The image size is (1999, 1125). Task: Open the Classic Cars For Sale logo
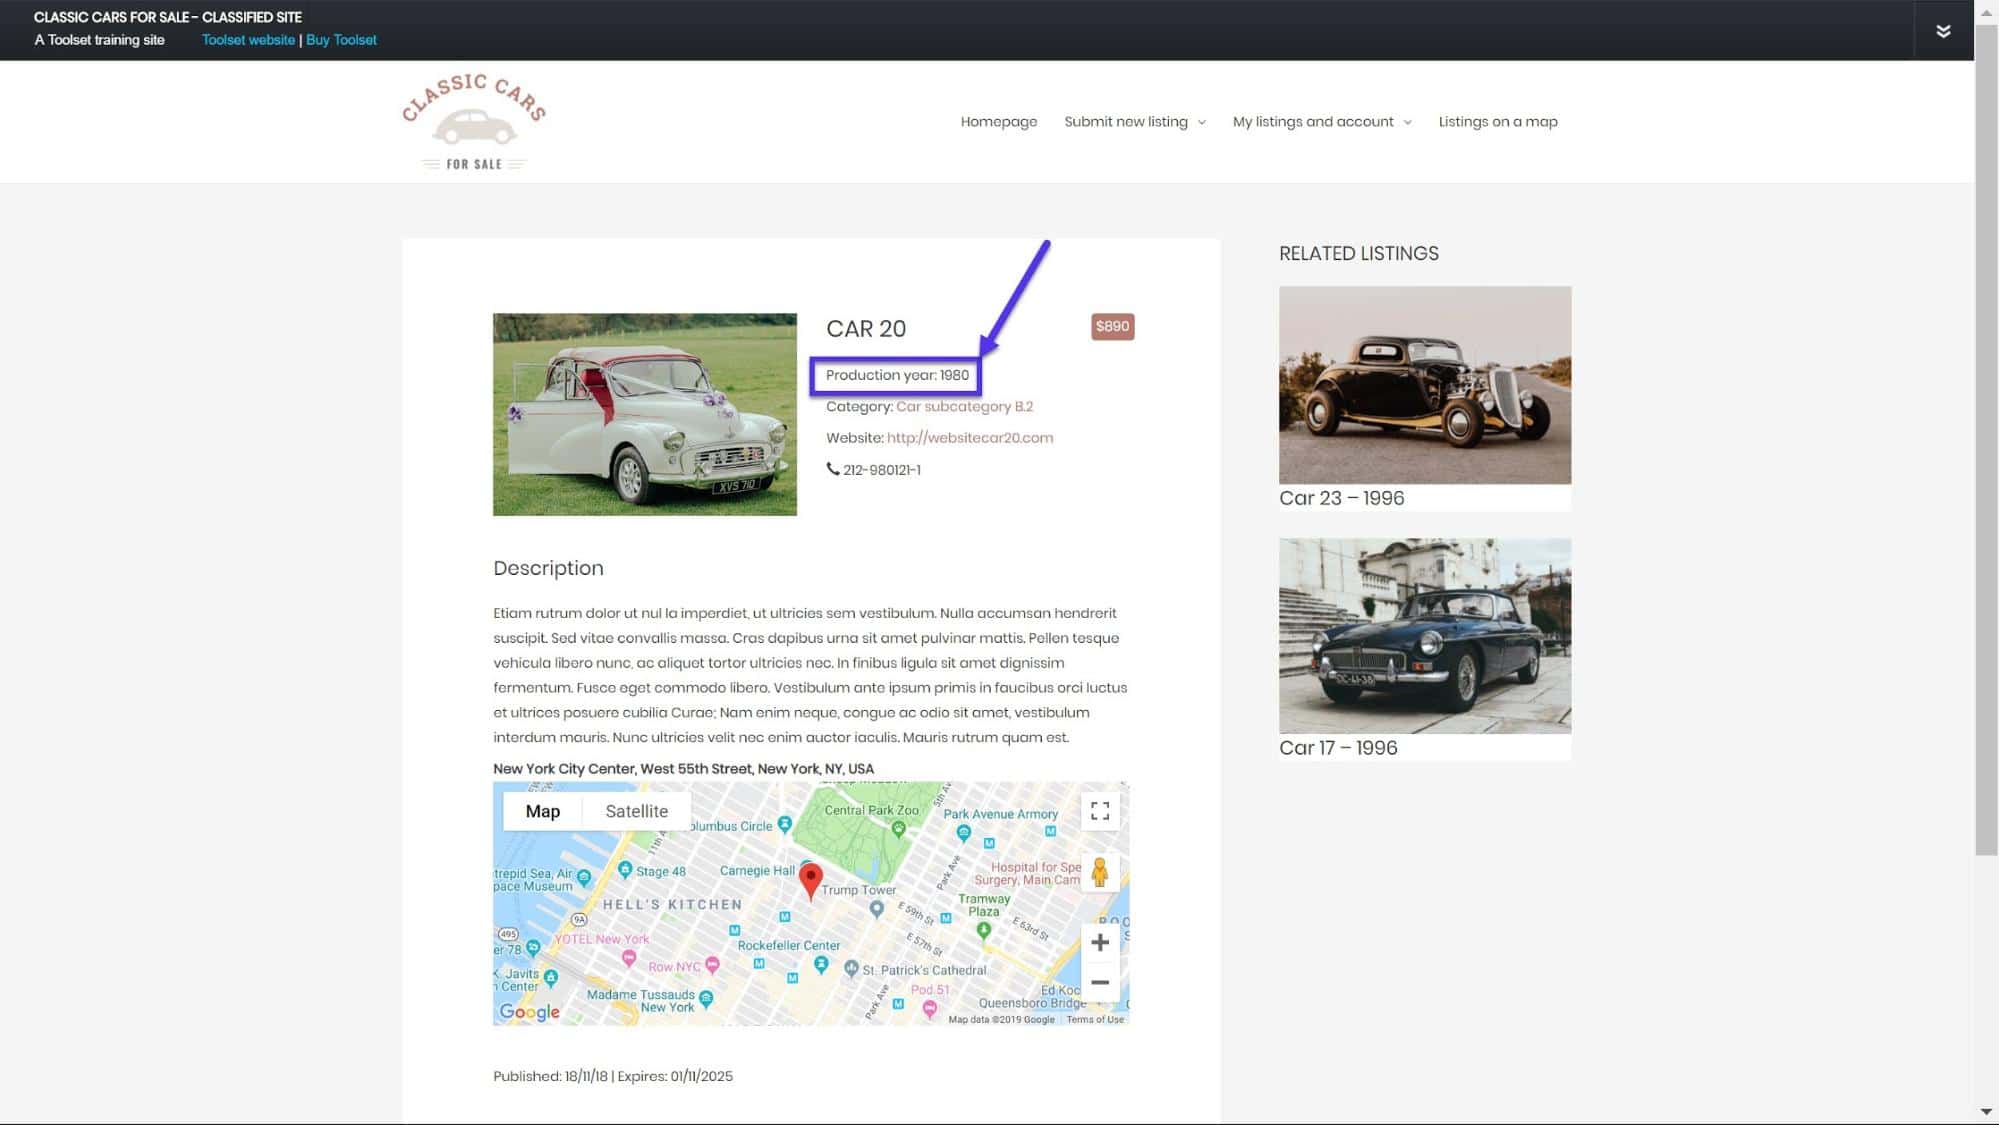point(473,119)
